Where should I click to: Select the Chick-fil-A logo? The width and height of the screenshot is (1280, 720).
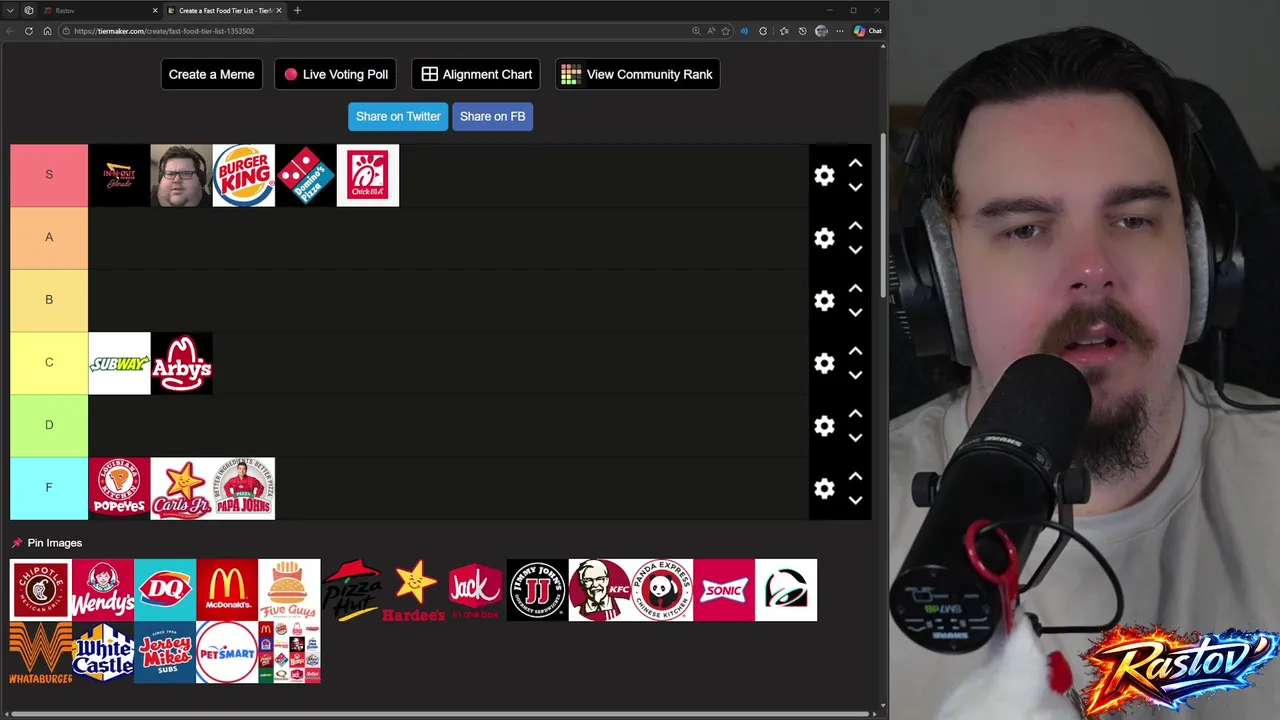(x=368, y=175)
